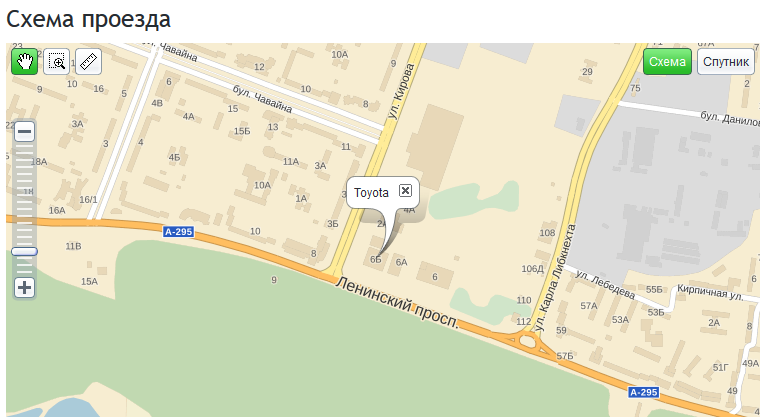The image size is (768, 417).
Task: Click the zoom slider handle
Action: tap(24, 251)
